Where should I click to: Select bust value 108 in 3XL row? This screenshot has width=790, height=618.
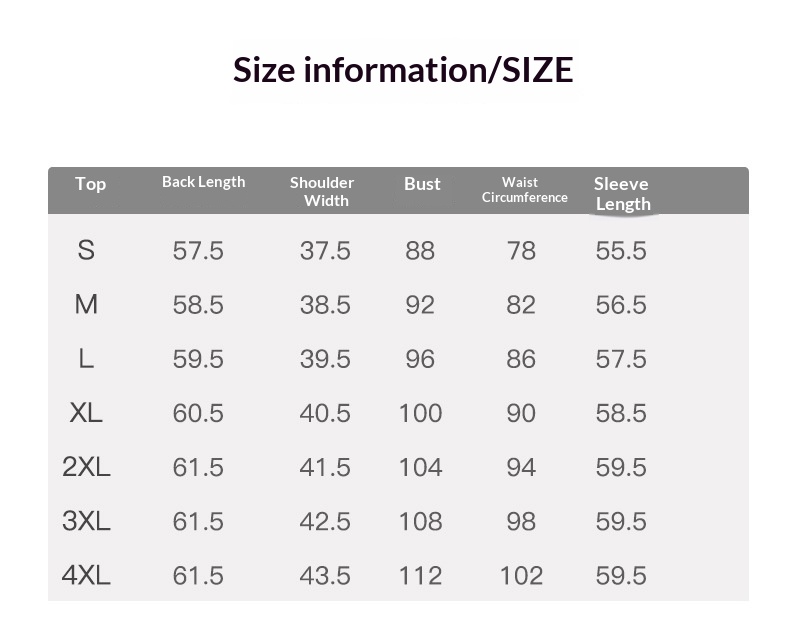(x=421, y=521)
